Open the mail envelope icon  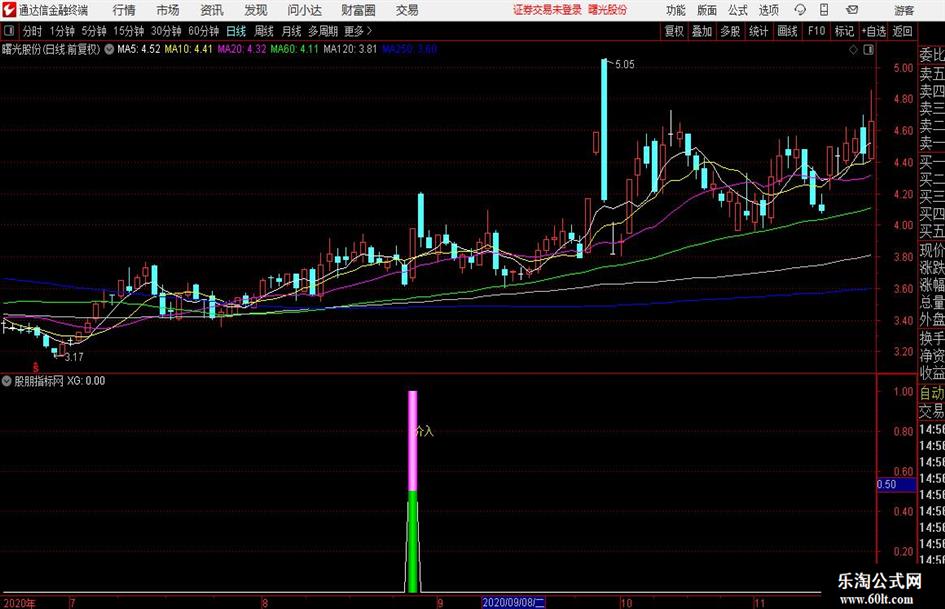coord(852,10)
